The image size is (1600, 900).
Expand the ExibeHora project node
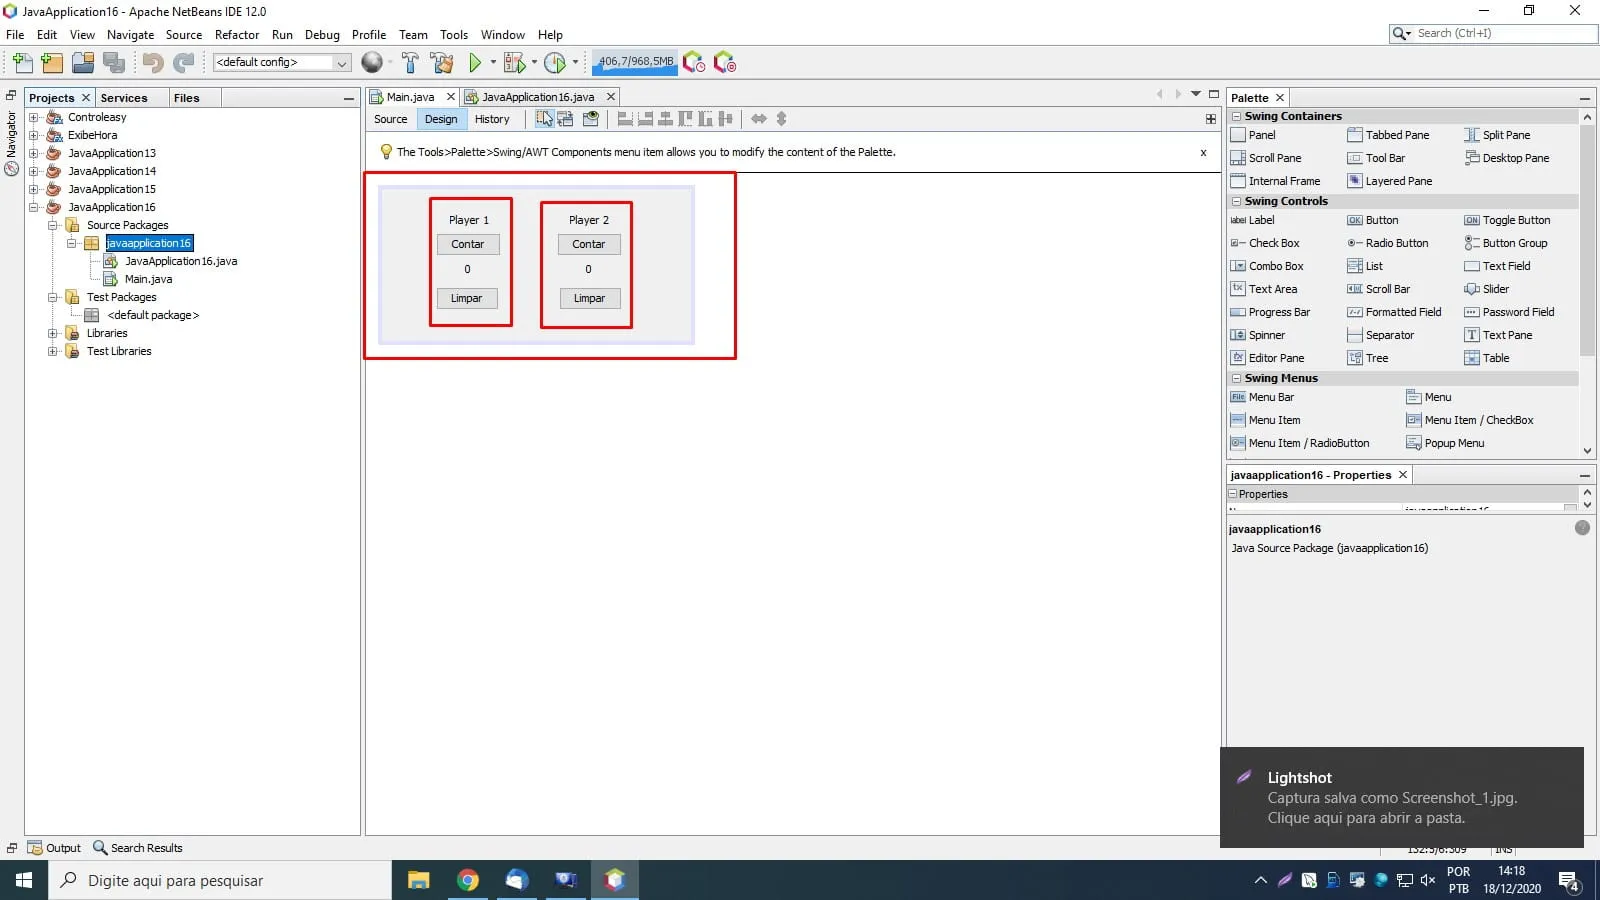click(x=34, y=135)
